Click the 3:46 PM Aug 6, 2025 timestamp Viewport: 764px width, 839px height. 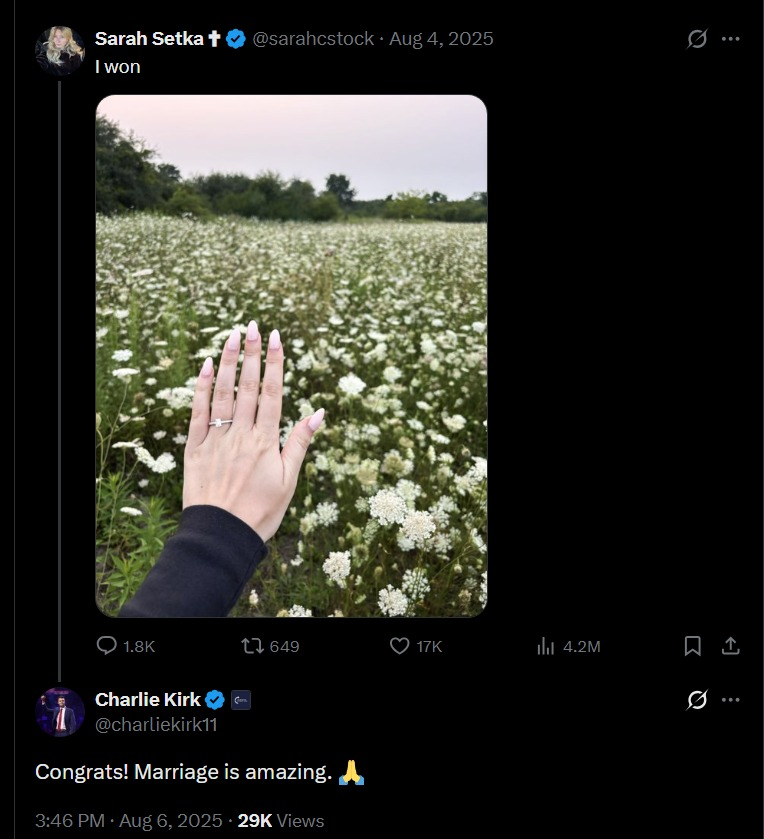coord(128,820)
